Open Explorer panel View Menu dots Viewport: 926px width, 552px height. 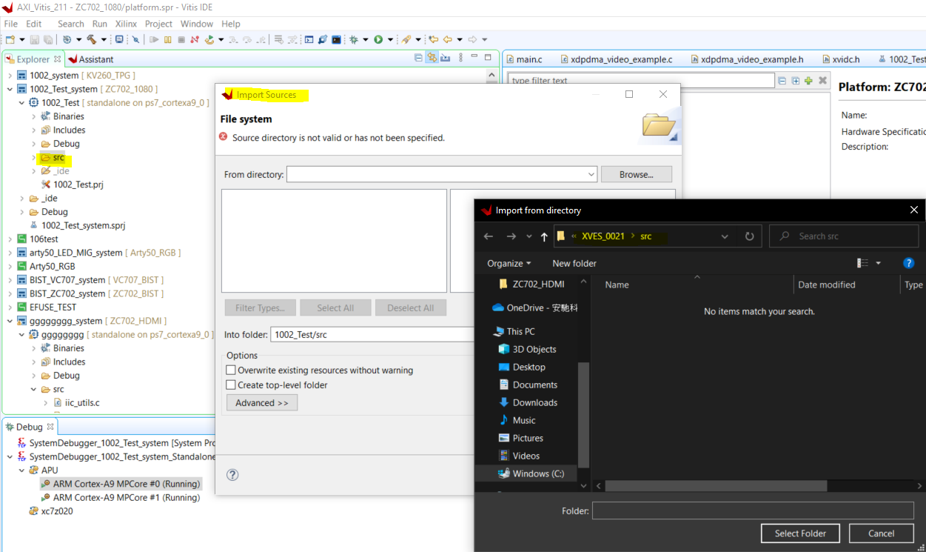[461, 58]
